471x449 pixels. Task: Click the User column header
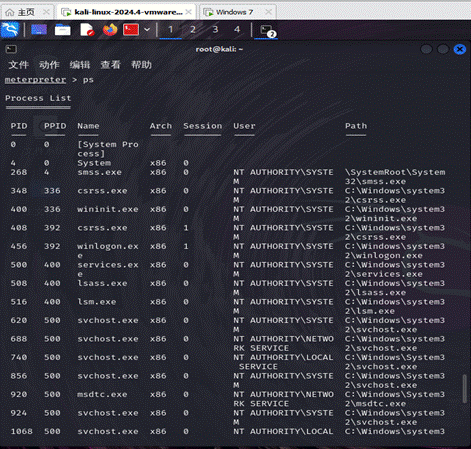244,126
